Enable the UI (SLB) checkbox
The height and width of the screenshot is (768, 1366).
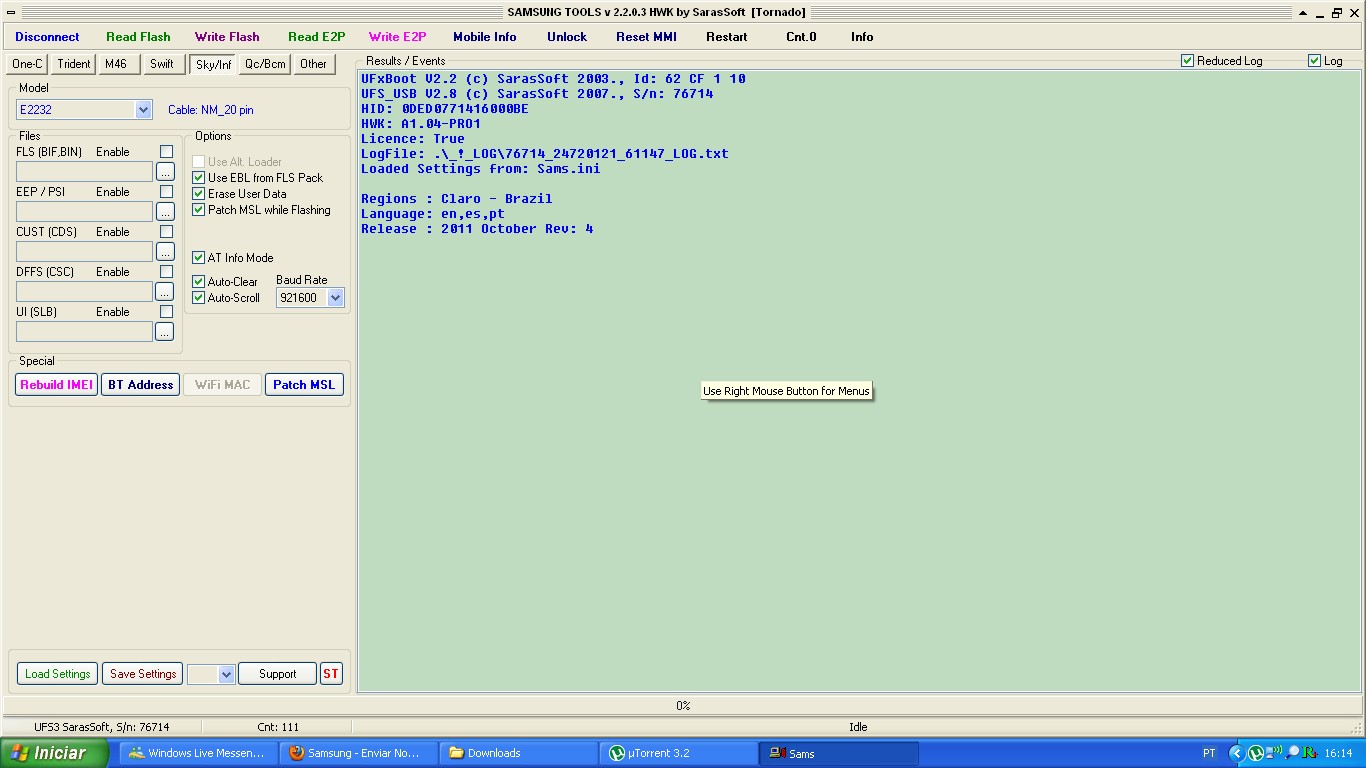166,312
